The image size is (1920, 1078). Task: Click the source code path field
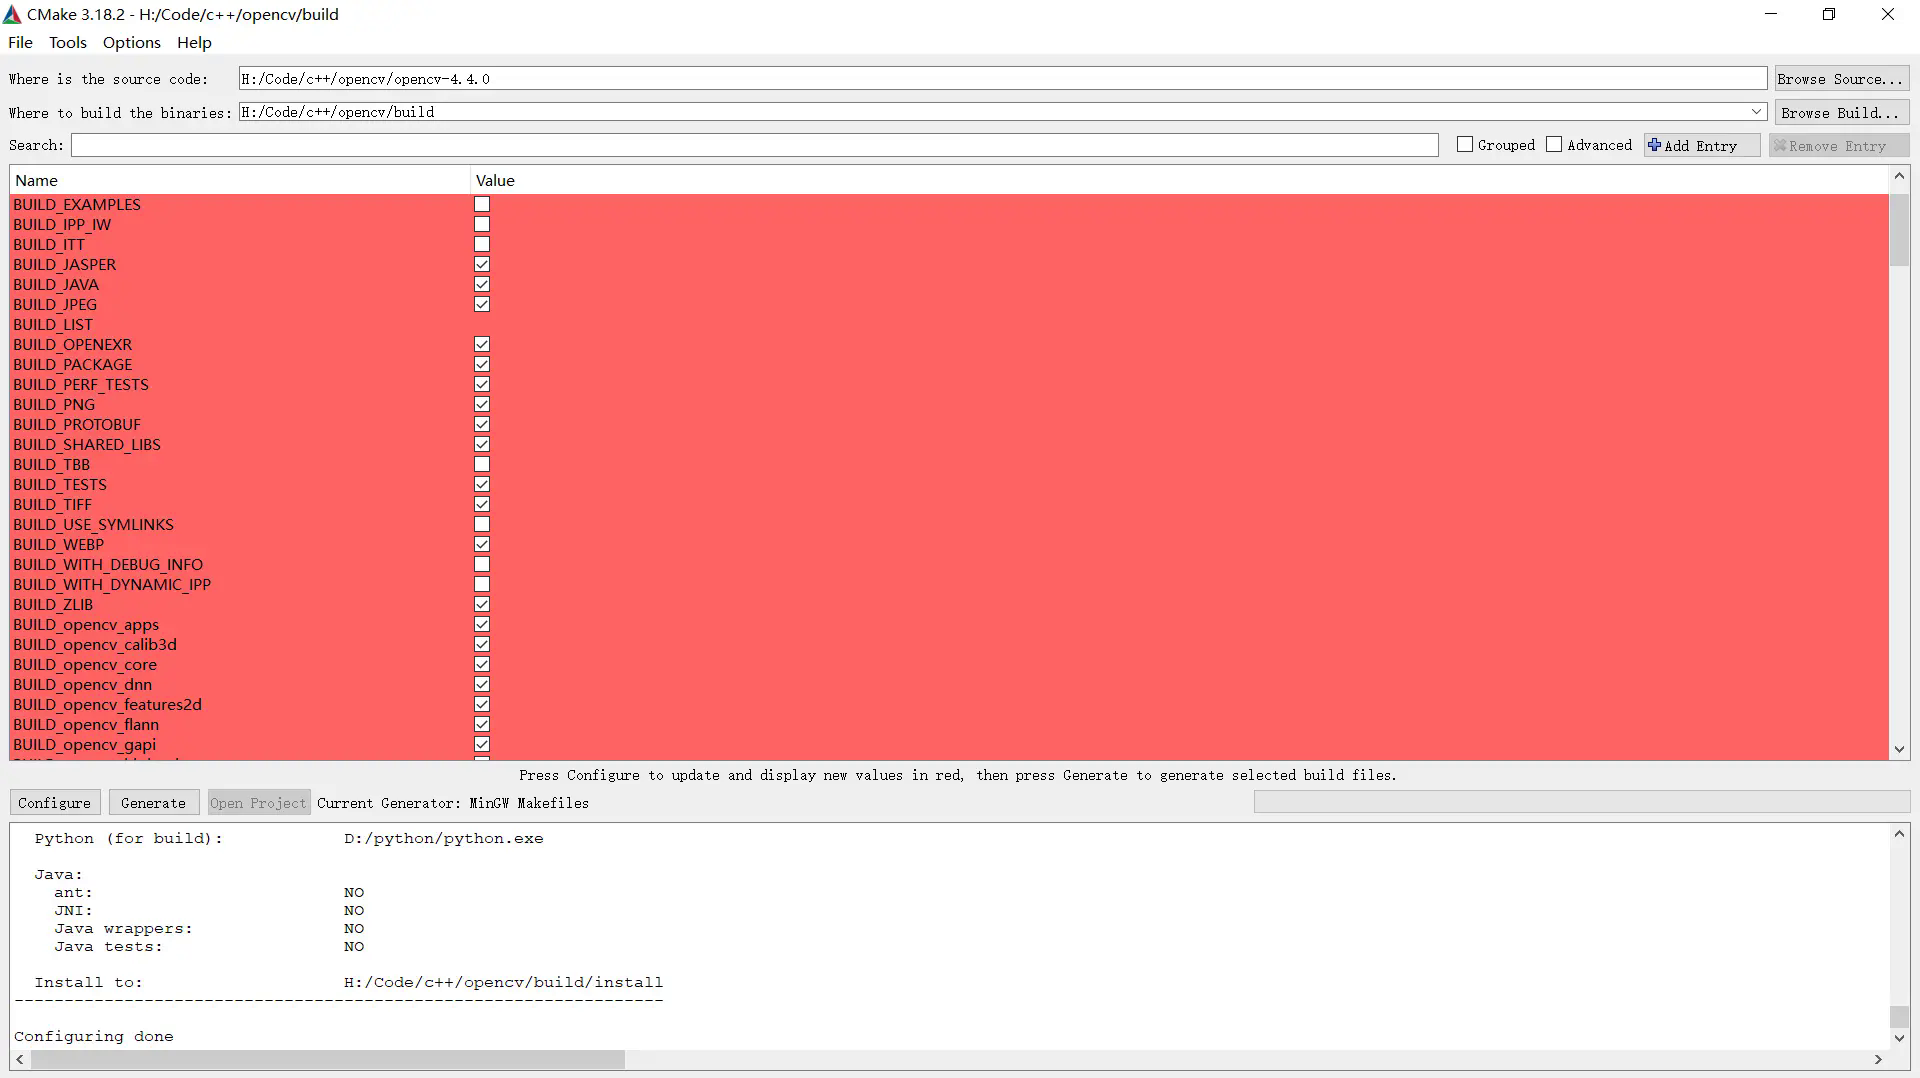(x=1002, y=79)
